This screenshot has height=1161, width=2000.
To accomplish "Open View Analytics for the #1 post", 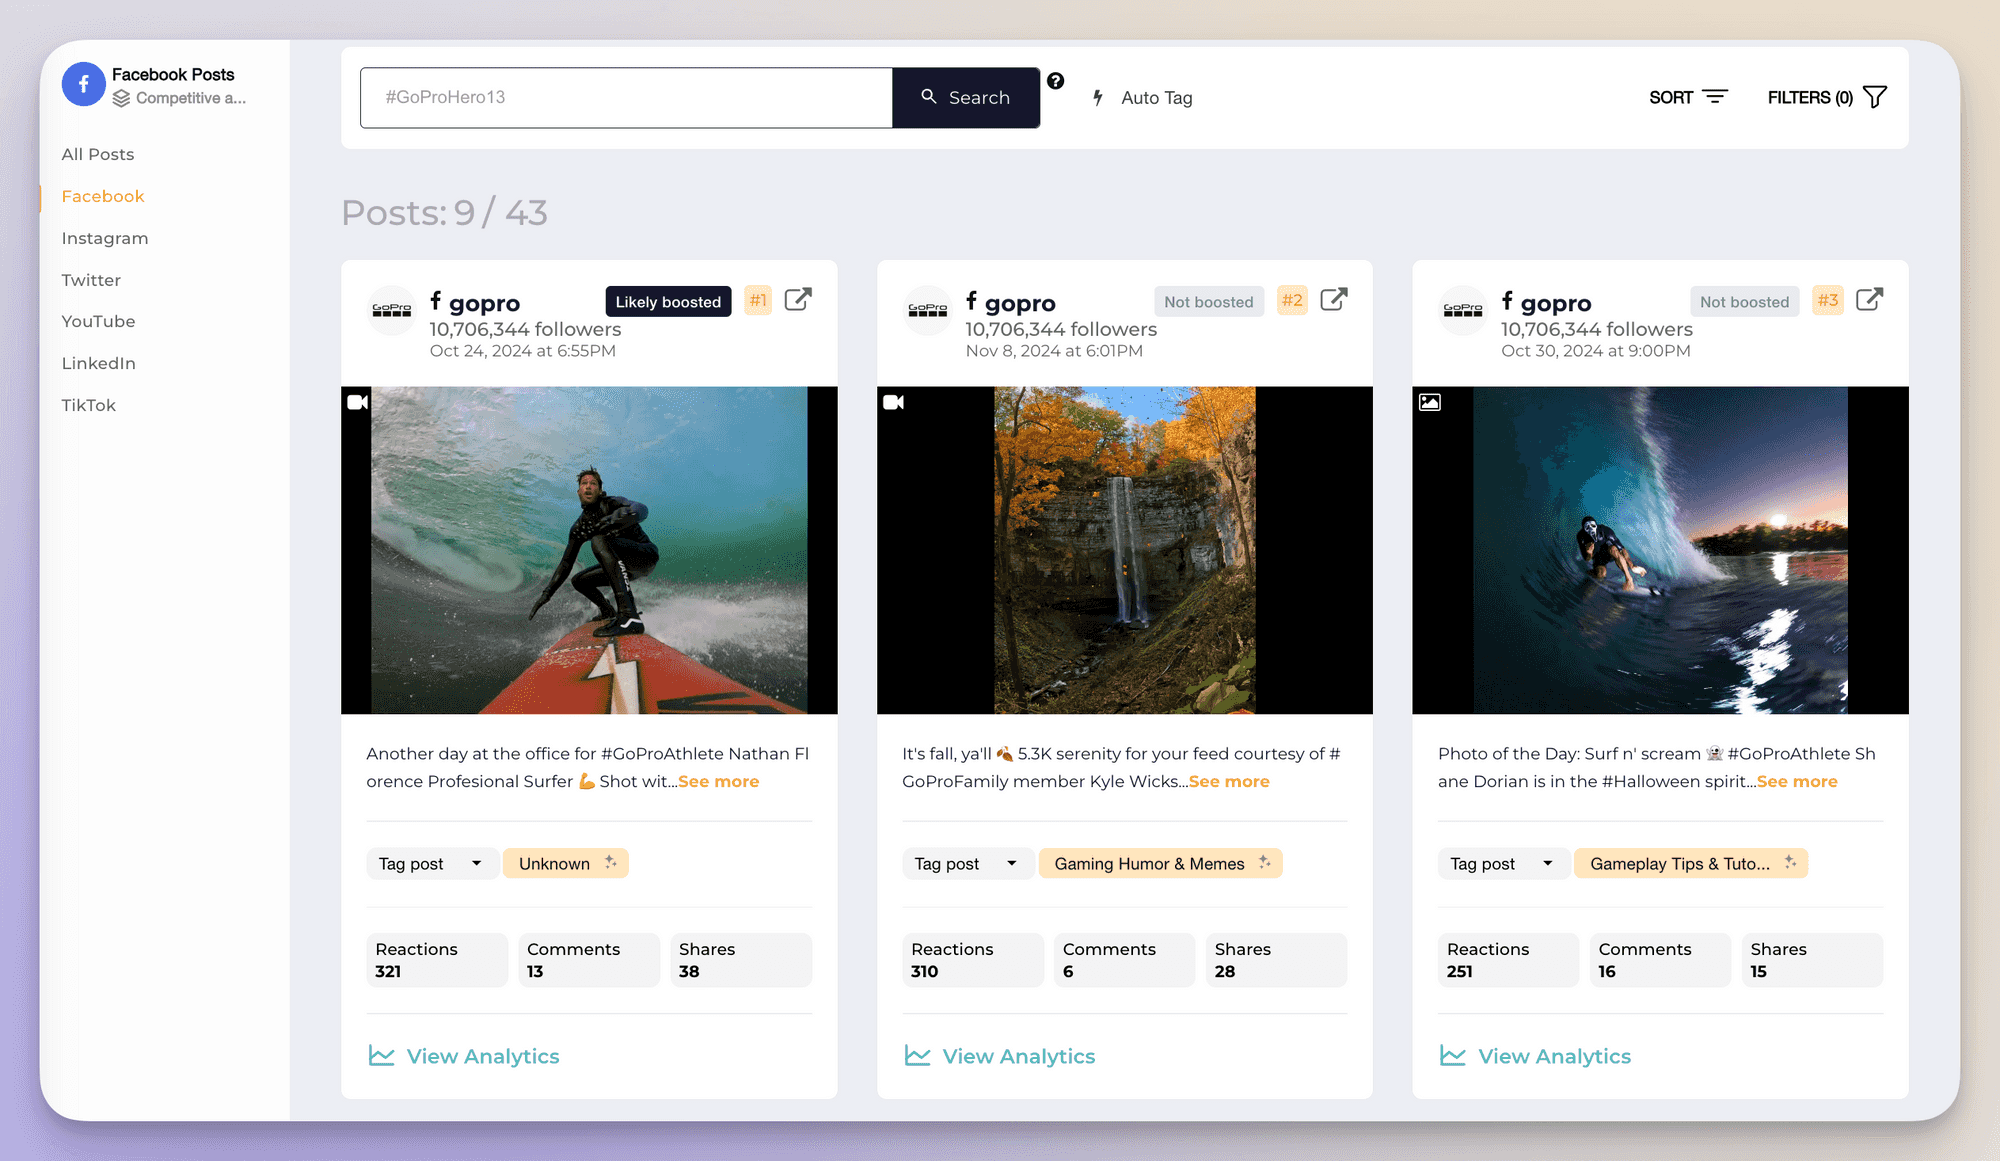I will click(x=464, y=1056).
